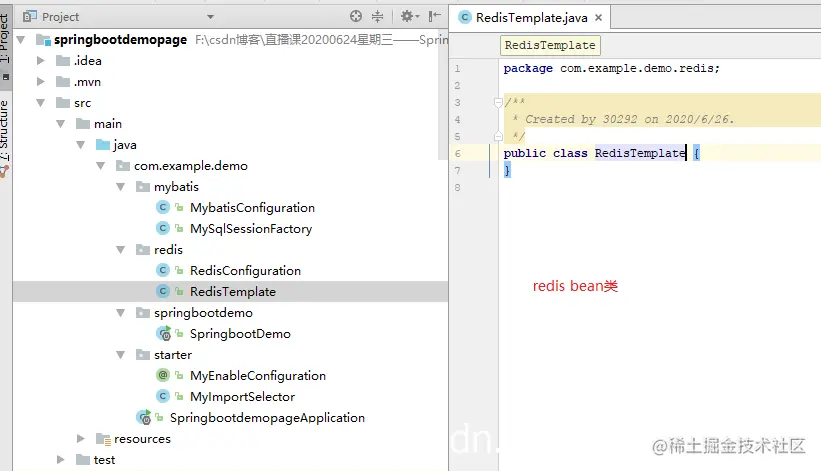821x471 pixels.
Task: Click the RedisTemplate breadcrumb label
Action: (550, 45)
